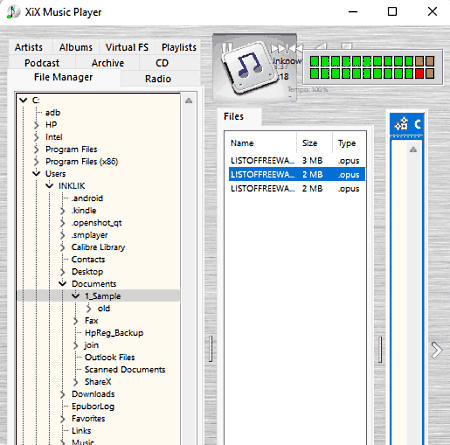Collapse the Users folder
The height and width of the screenshot is (445, 450).
click(36, 173)
